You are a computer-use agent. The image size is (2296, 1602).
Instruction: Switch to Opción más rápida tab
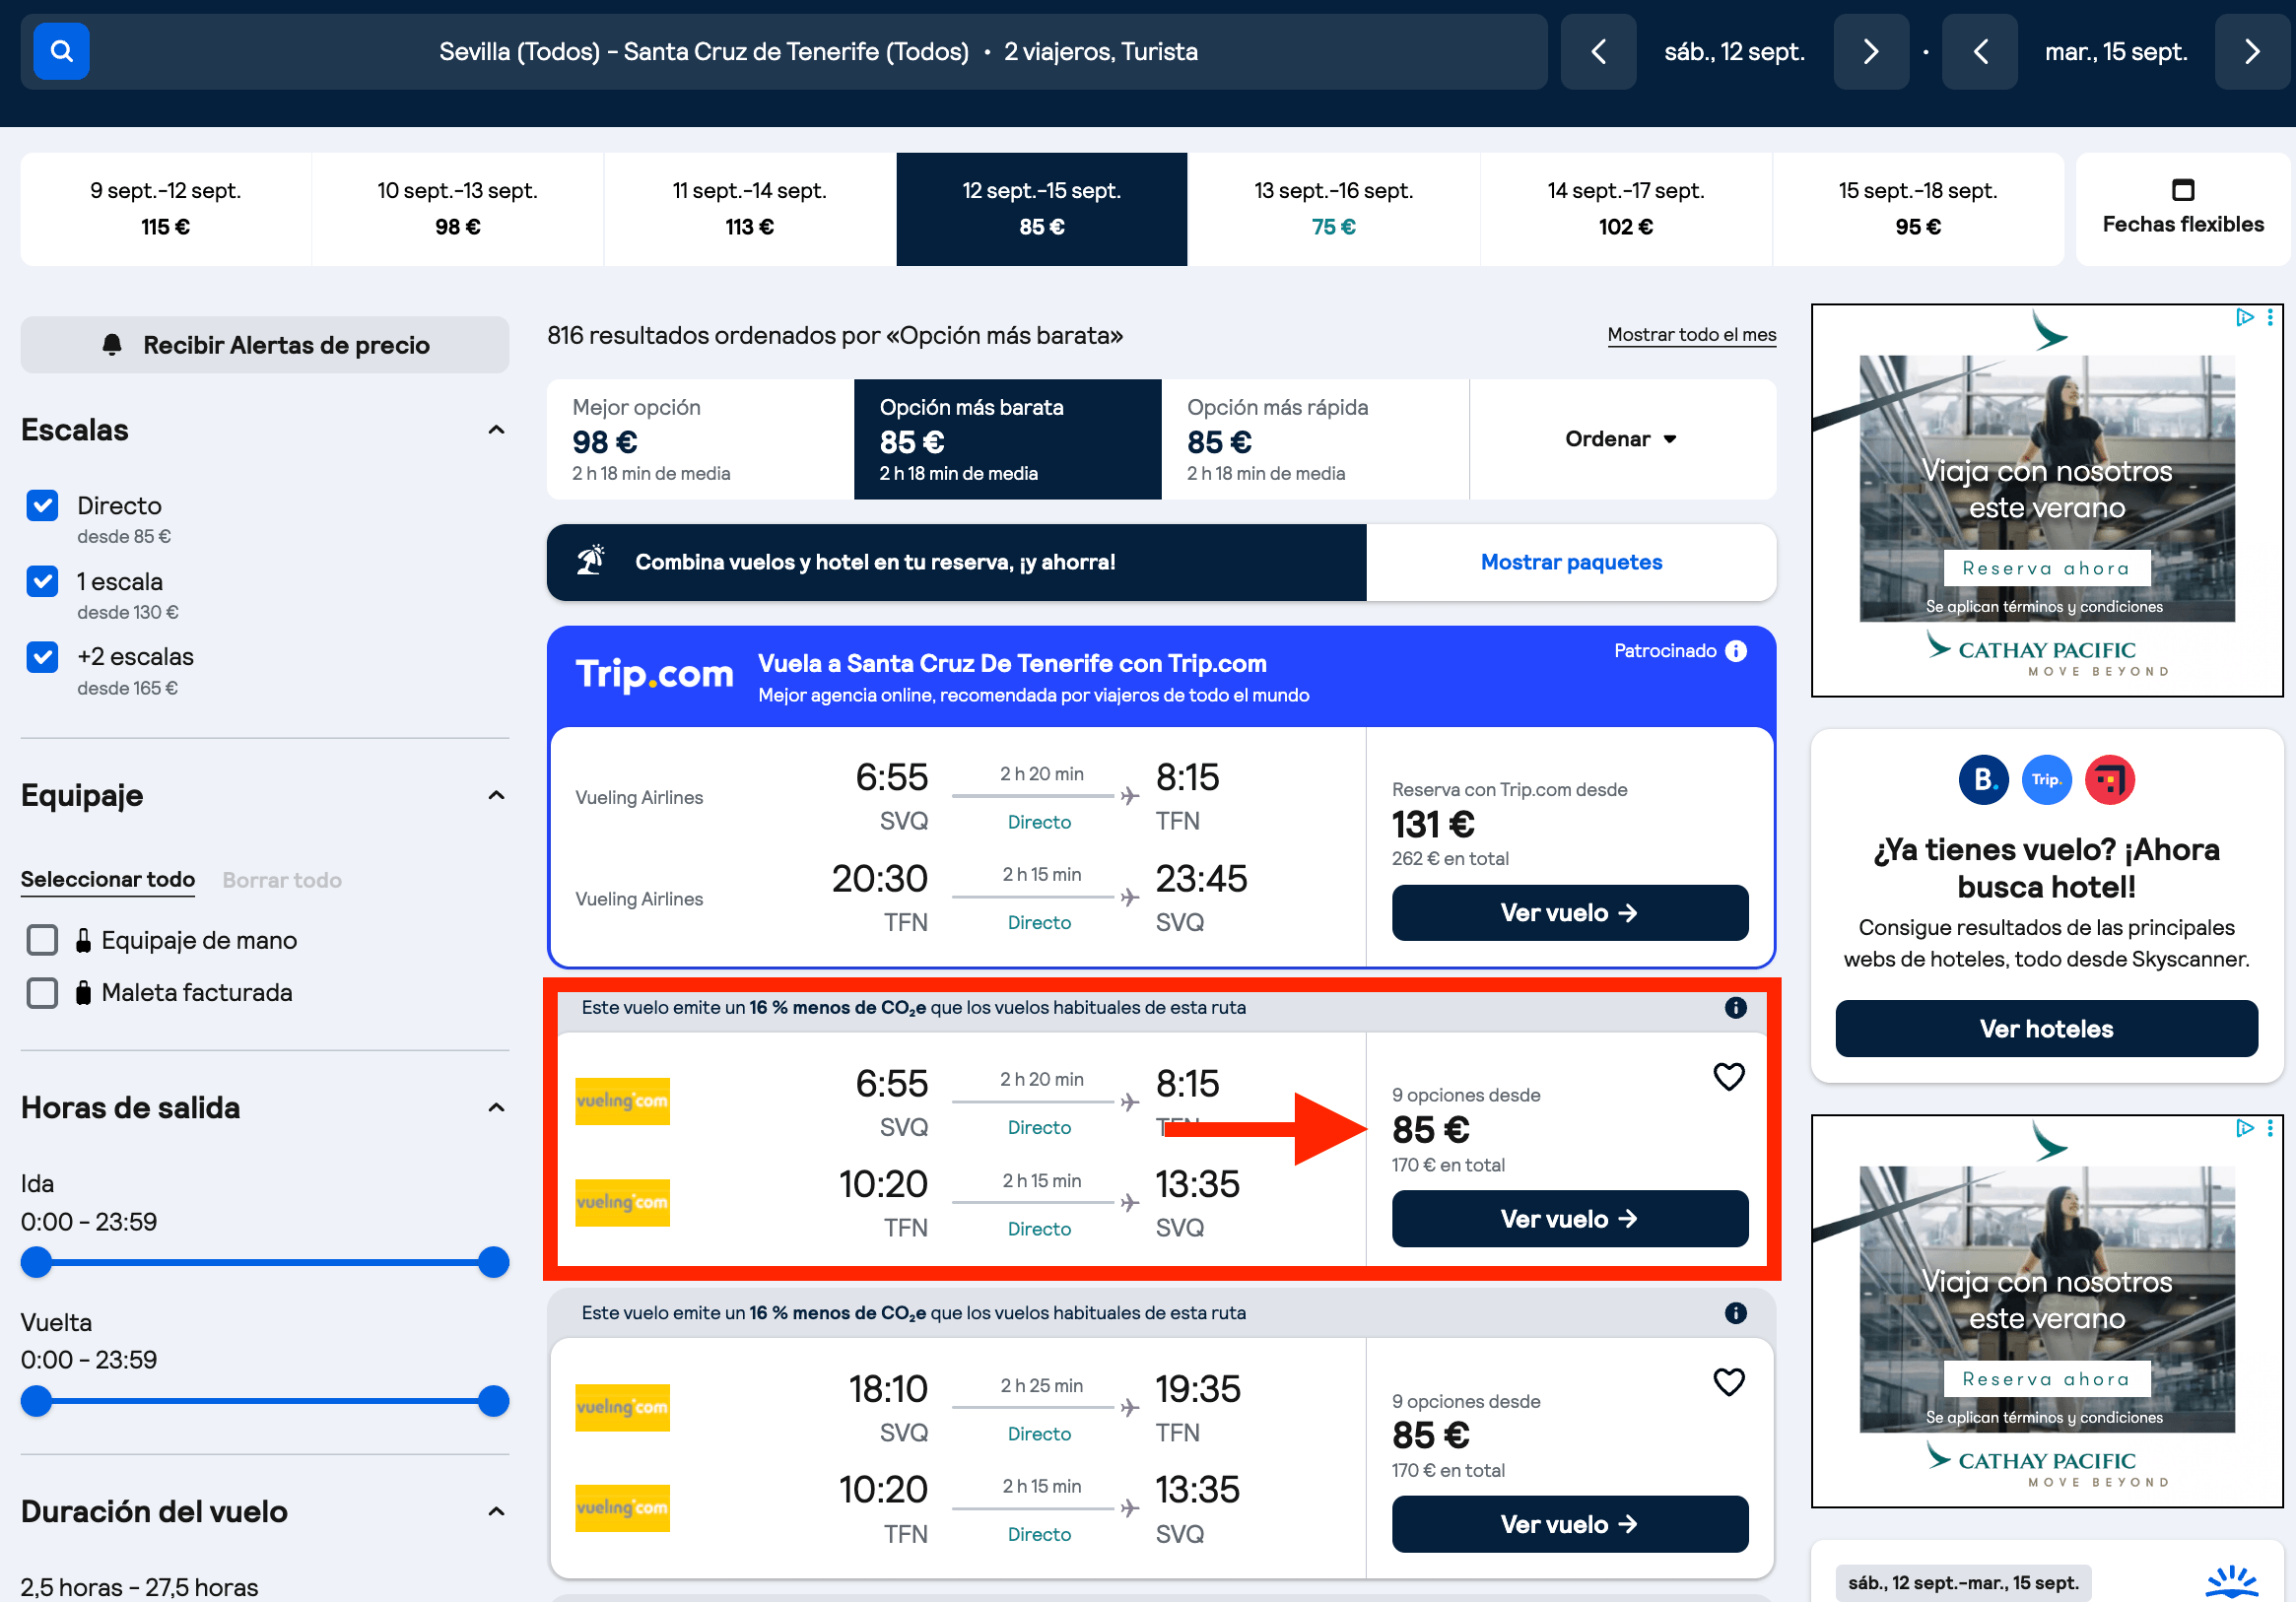(x=1315, y=439)
